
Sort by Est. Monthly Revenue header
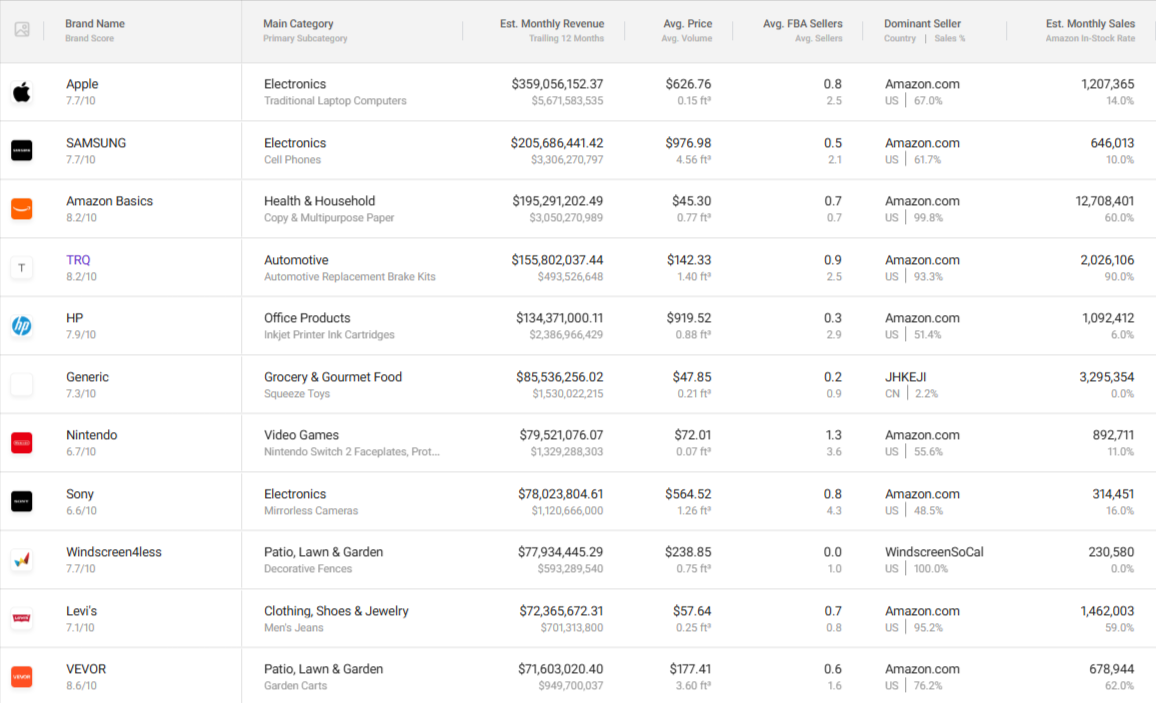(551, 24)
